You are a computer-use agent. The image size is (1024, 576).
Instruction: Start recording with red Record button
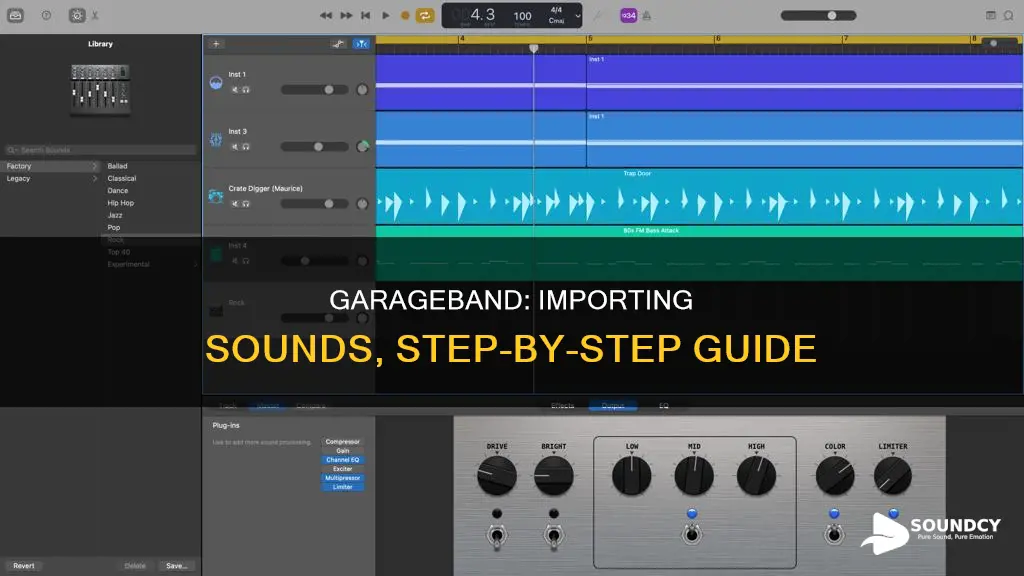click(x=405, y=15)
